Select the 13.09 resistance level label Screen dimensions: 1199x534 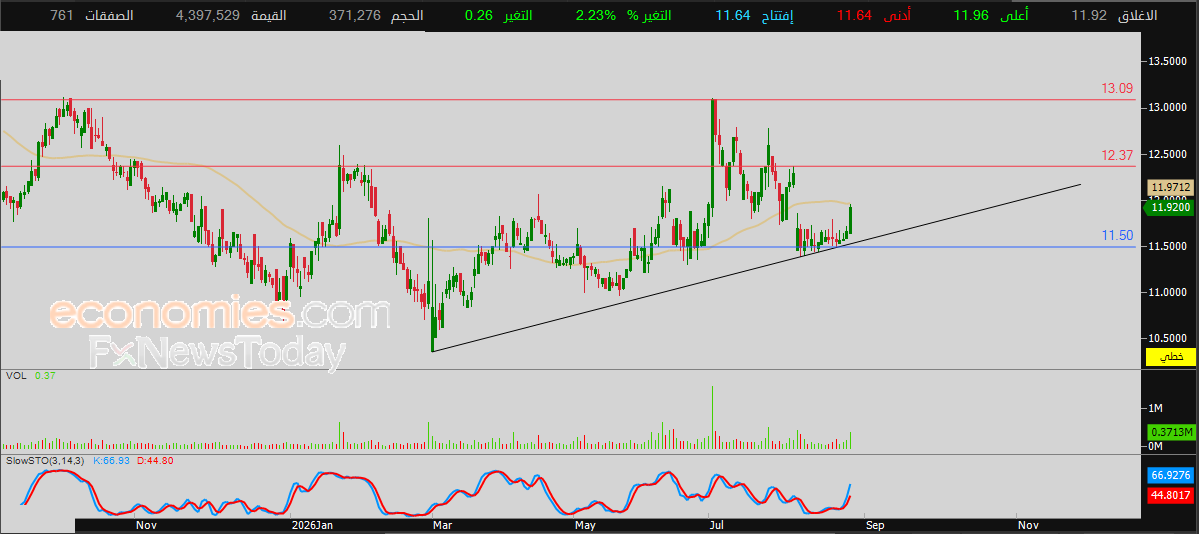tap(1116, 89)
